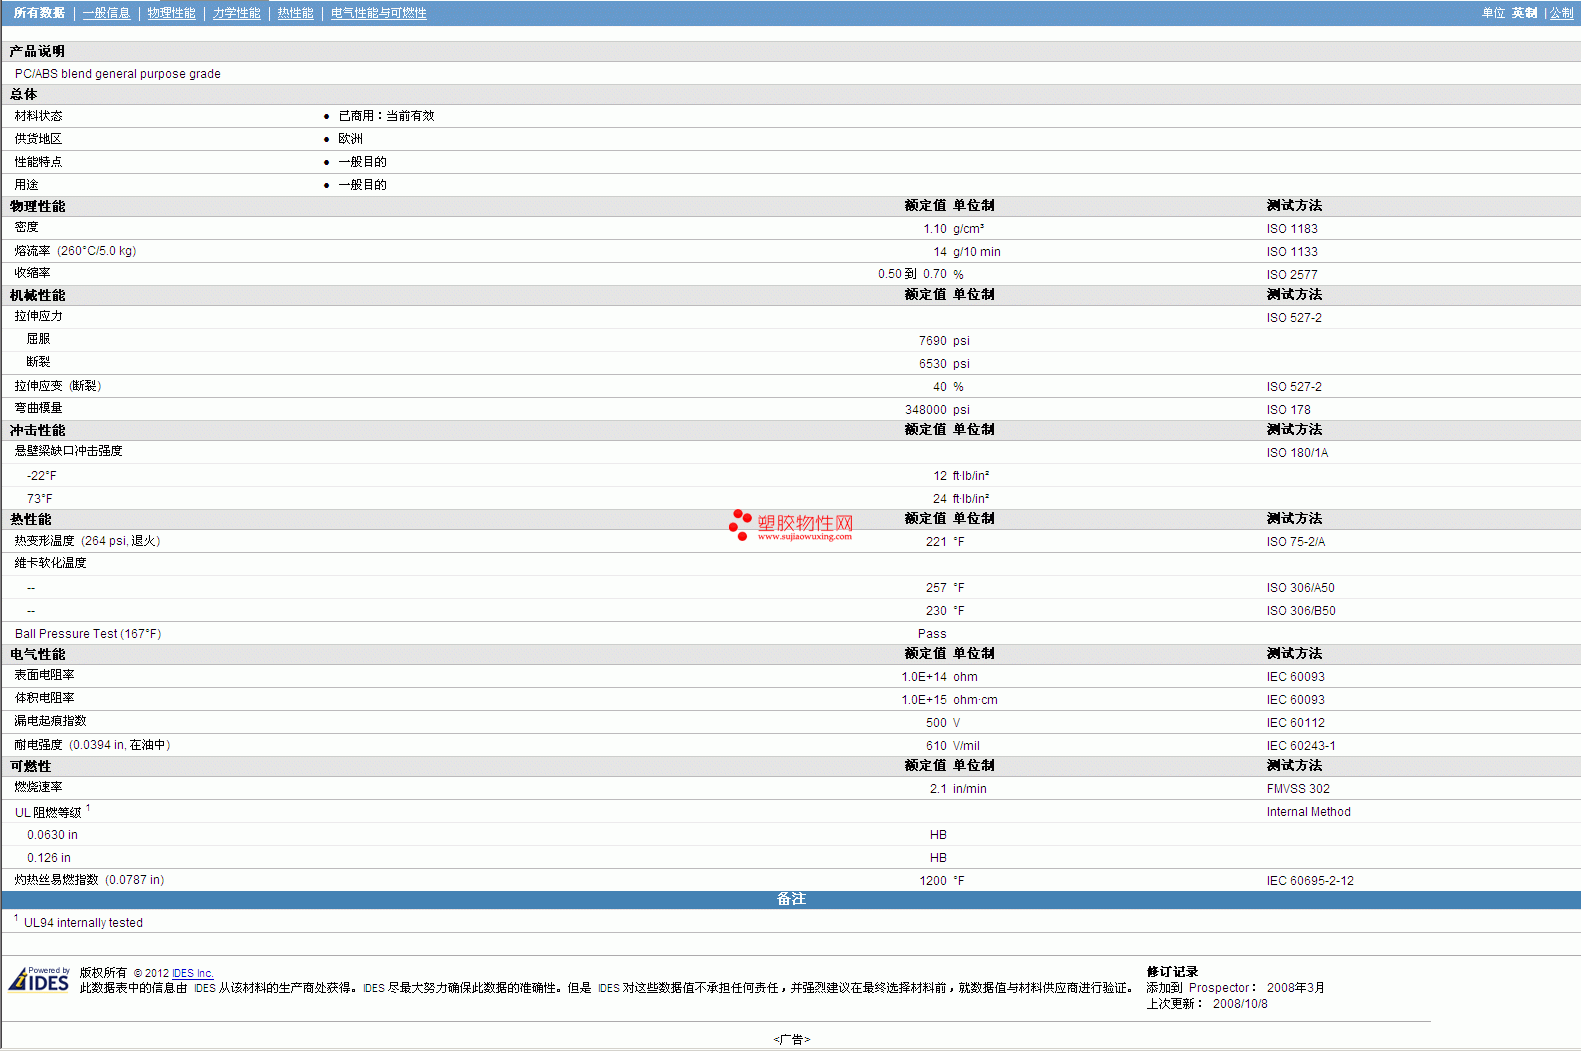Click the ISO 1183 test method text
Screen dimensions: 1581x1051
(x=1292, y=229)
